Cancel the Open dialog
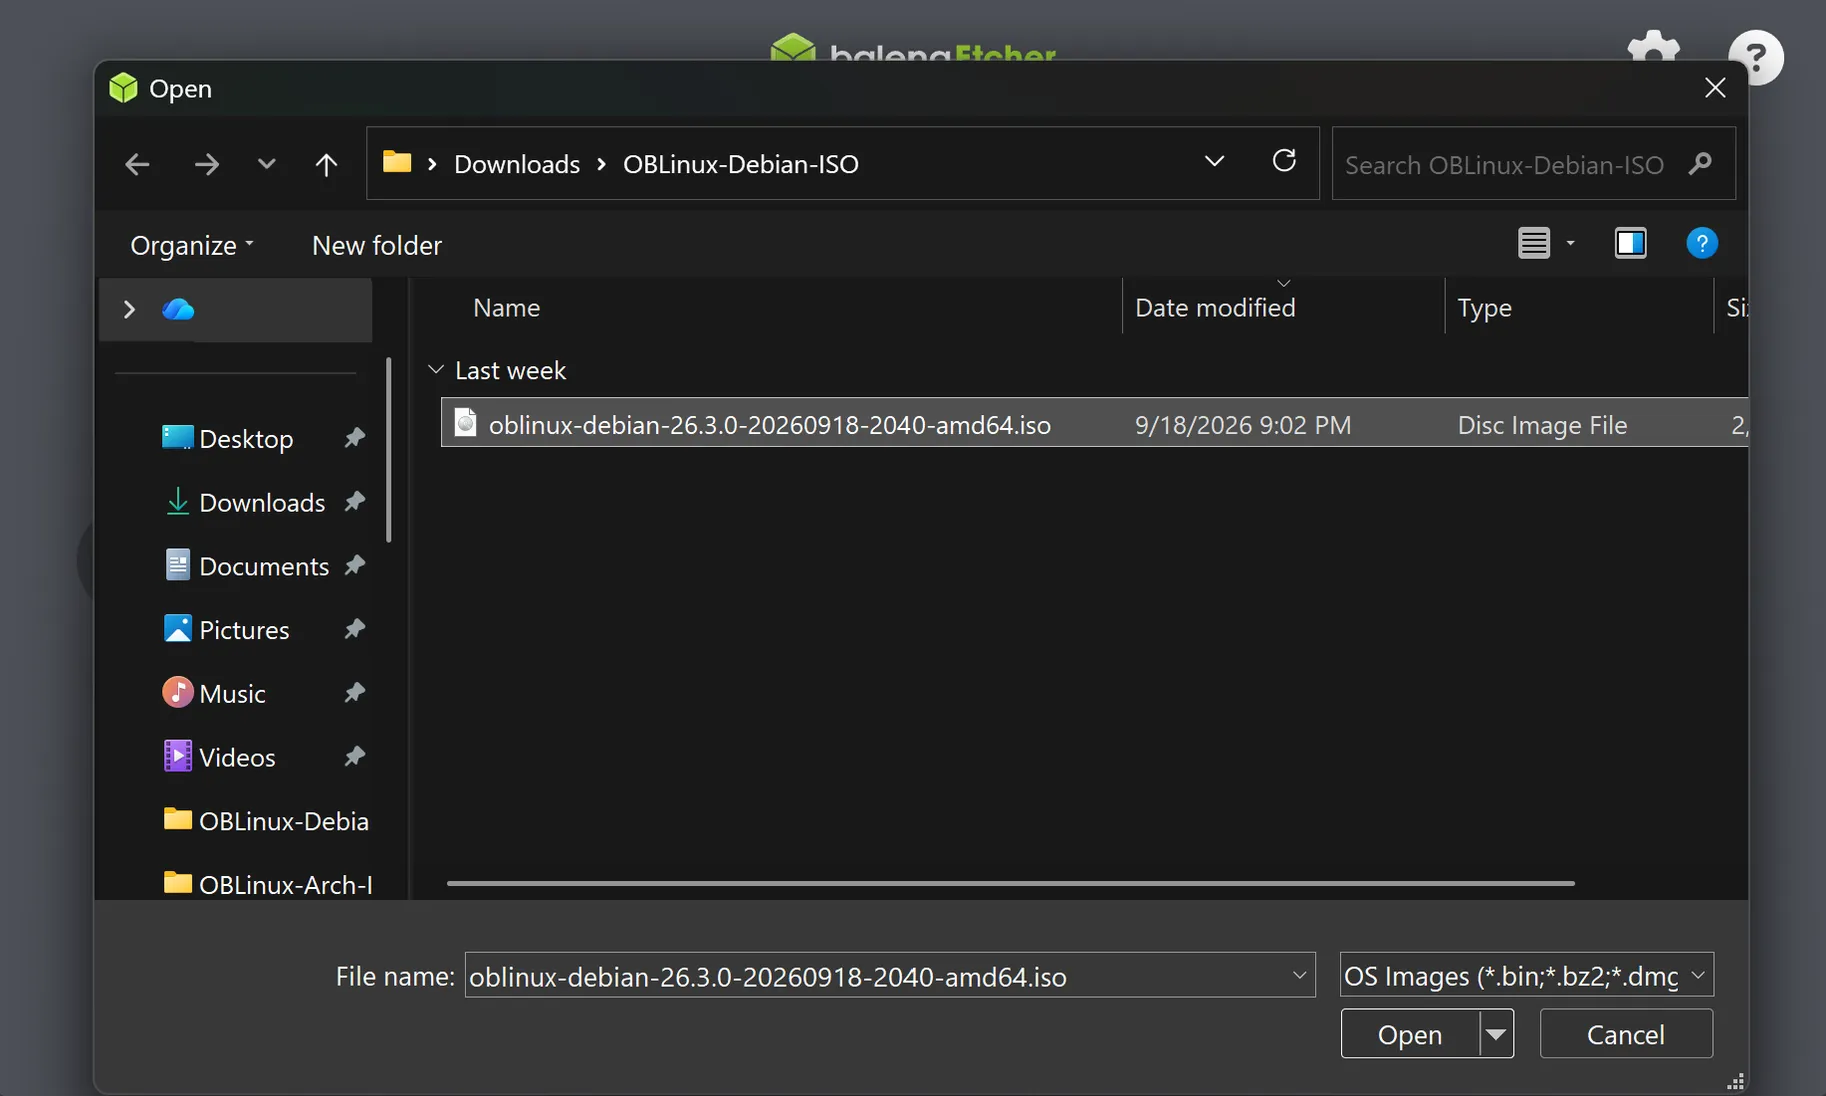 1626,1034
